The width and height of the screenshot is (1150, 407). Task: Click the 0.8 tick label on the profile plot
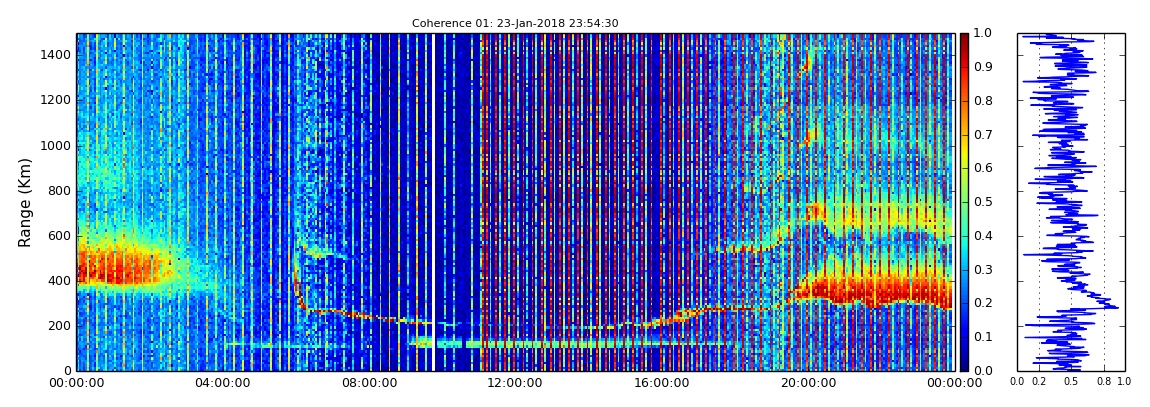(x=1105, y=382)
